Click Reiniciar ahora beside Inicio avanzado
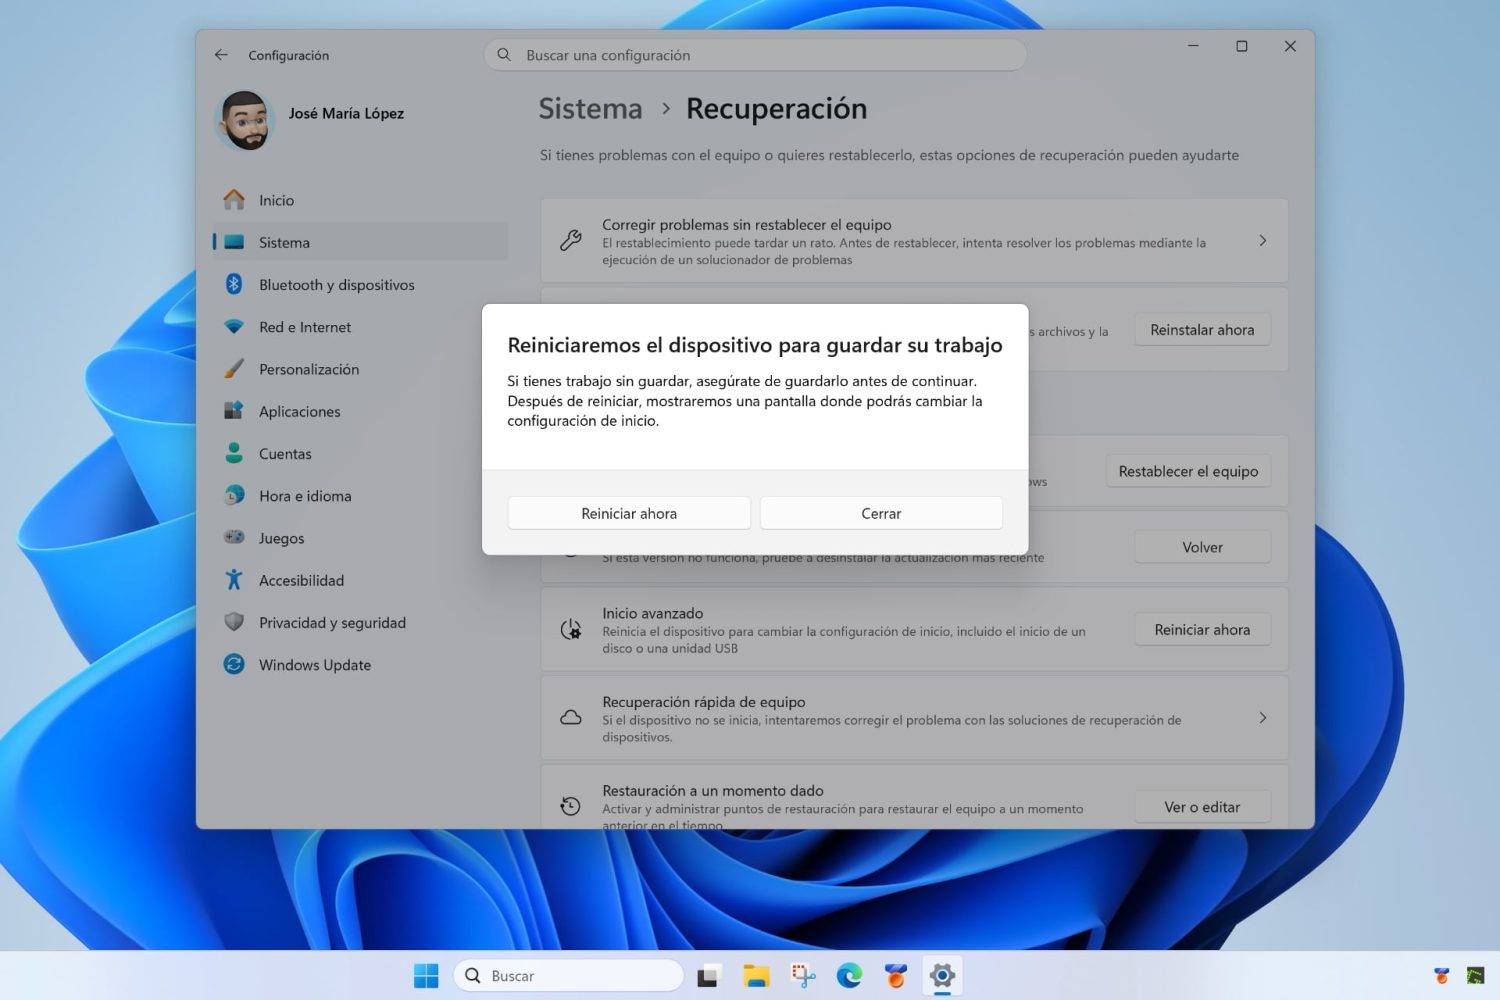The width and height of the screenshot is (1500, 1000). [x=1202, y=630]
